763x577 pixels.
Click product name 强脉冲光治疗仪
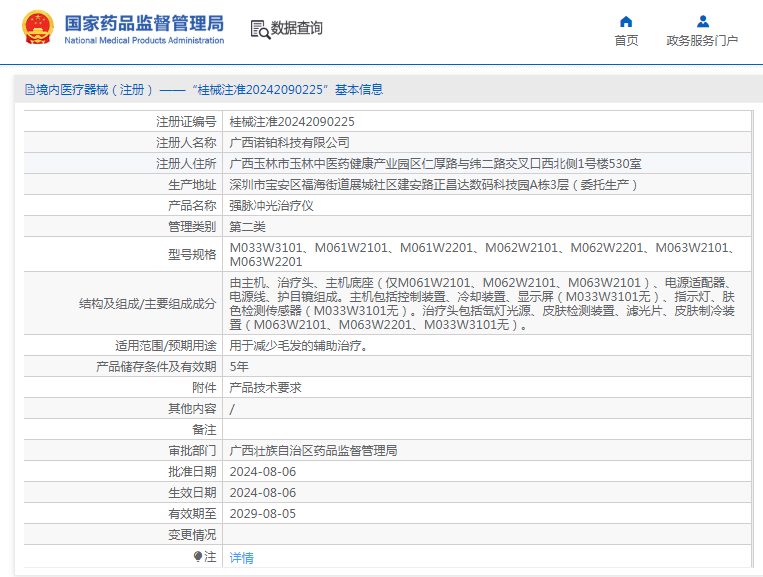[272, 205]
